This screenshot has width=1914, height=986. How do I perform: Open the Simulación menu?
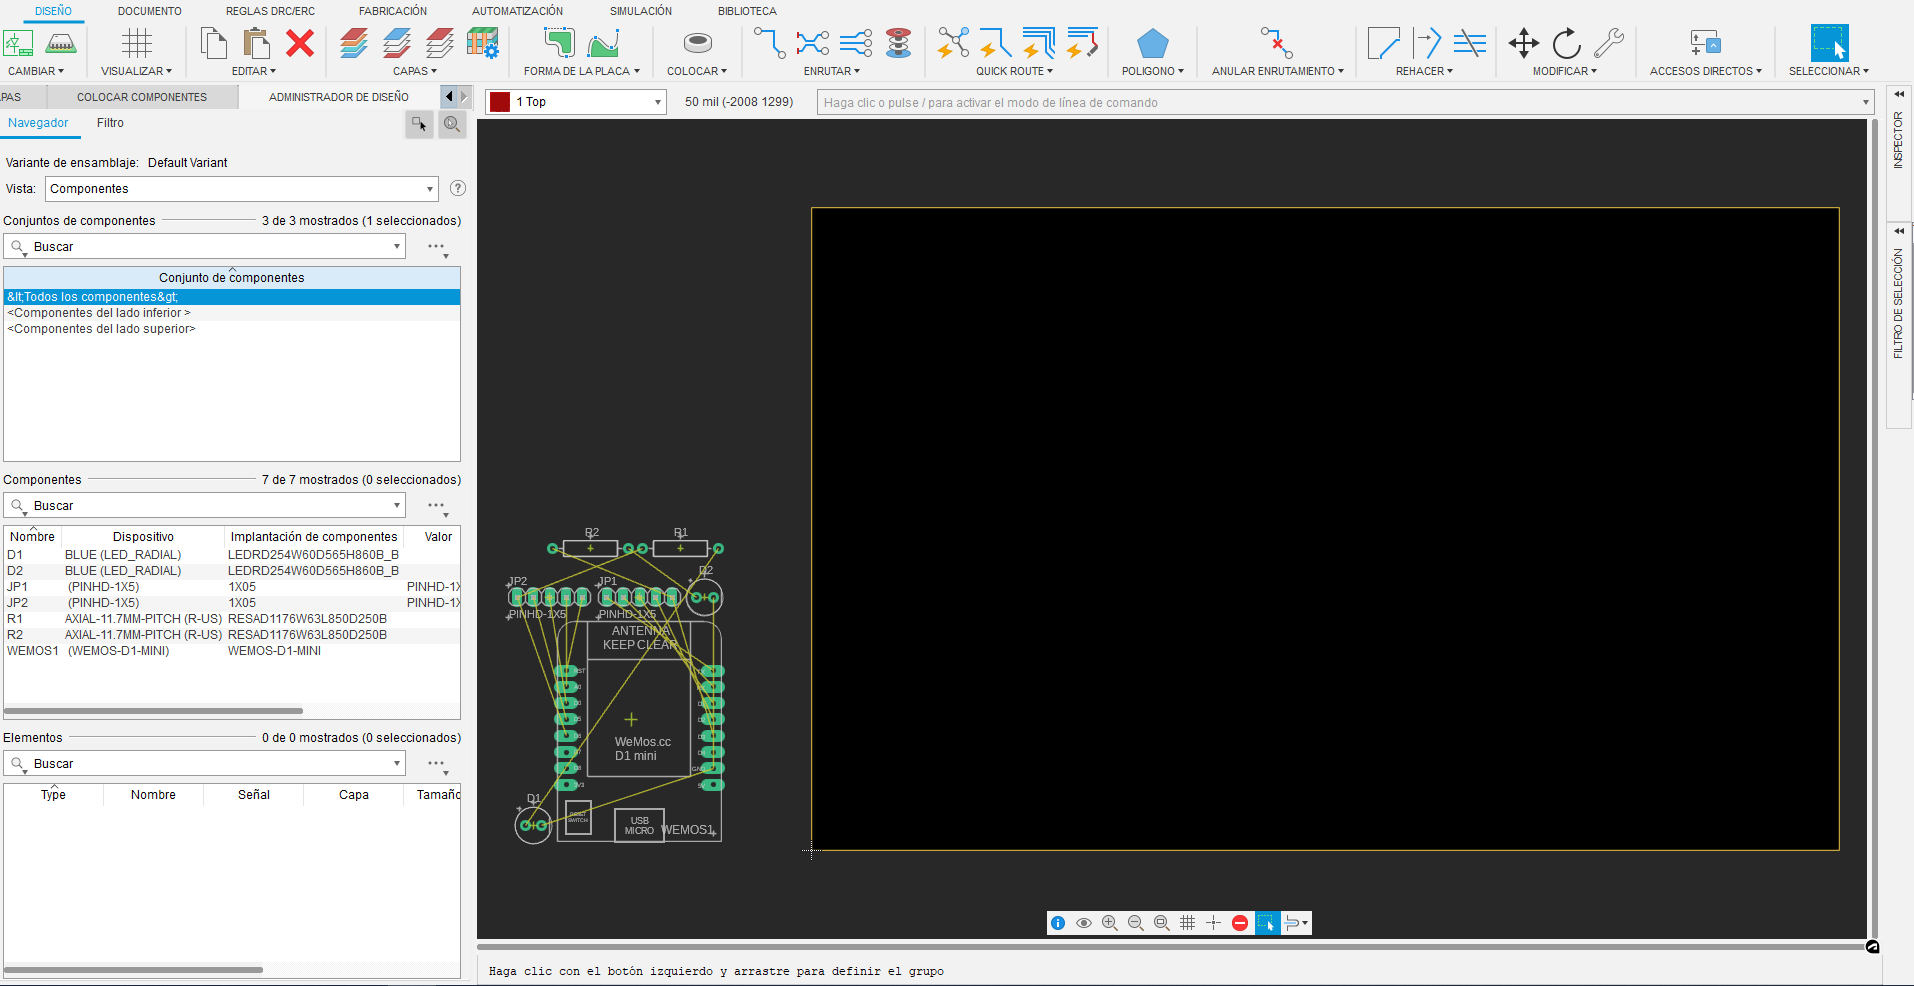point(640,11)
